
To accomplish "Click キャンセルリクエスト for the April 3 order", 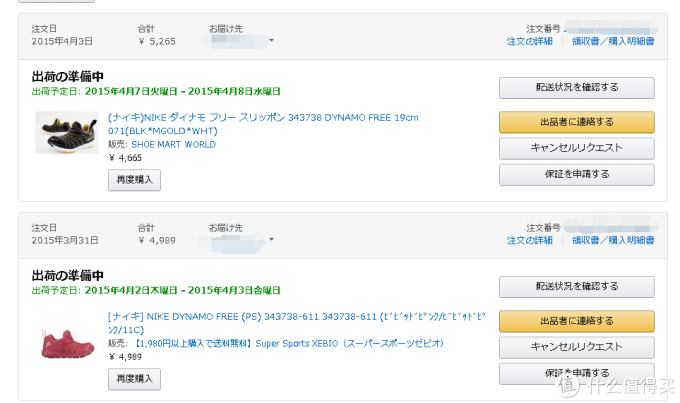I will coord(577,148).
